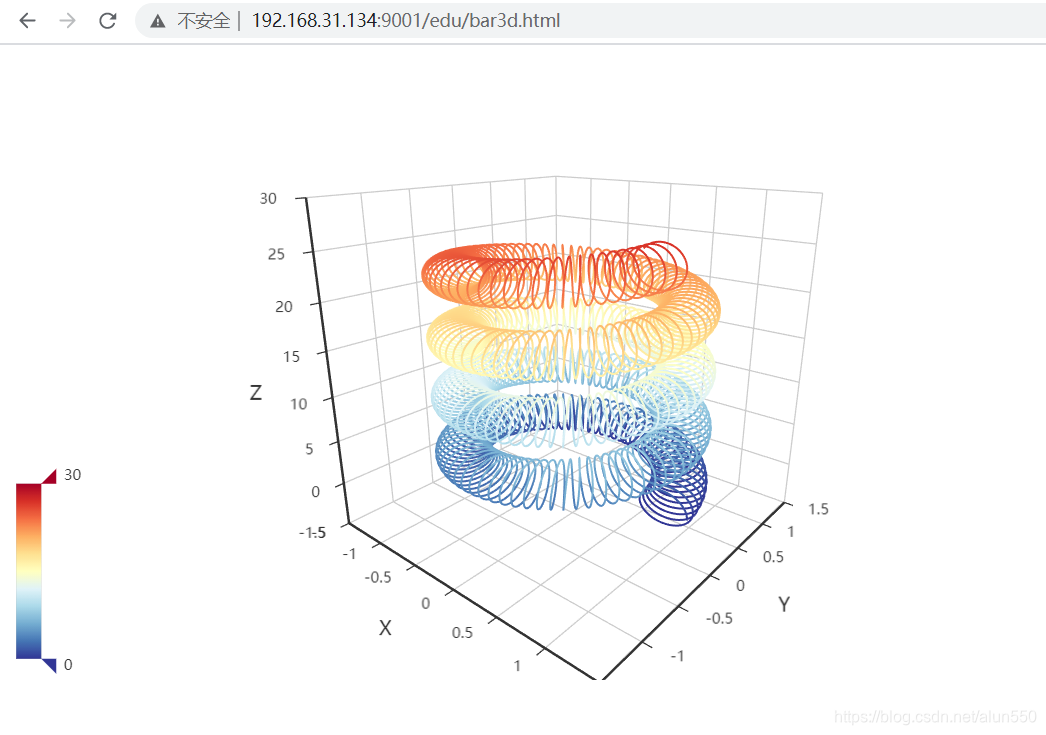Click the X axis tick label -0.5

click(378, 578)
